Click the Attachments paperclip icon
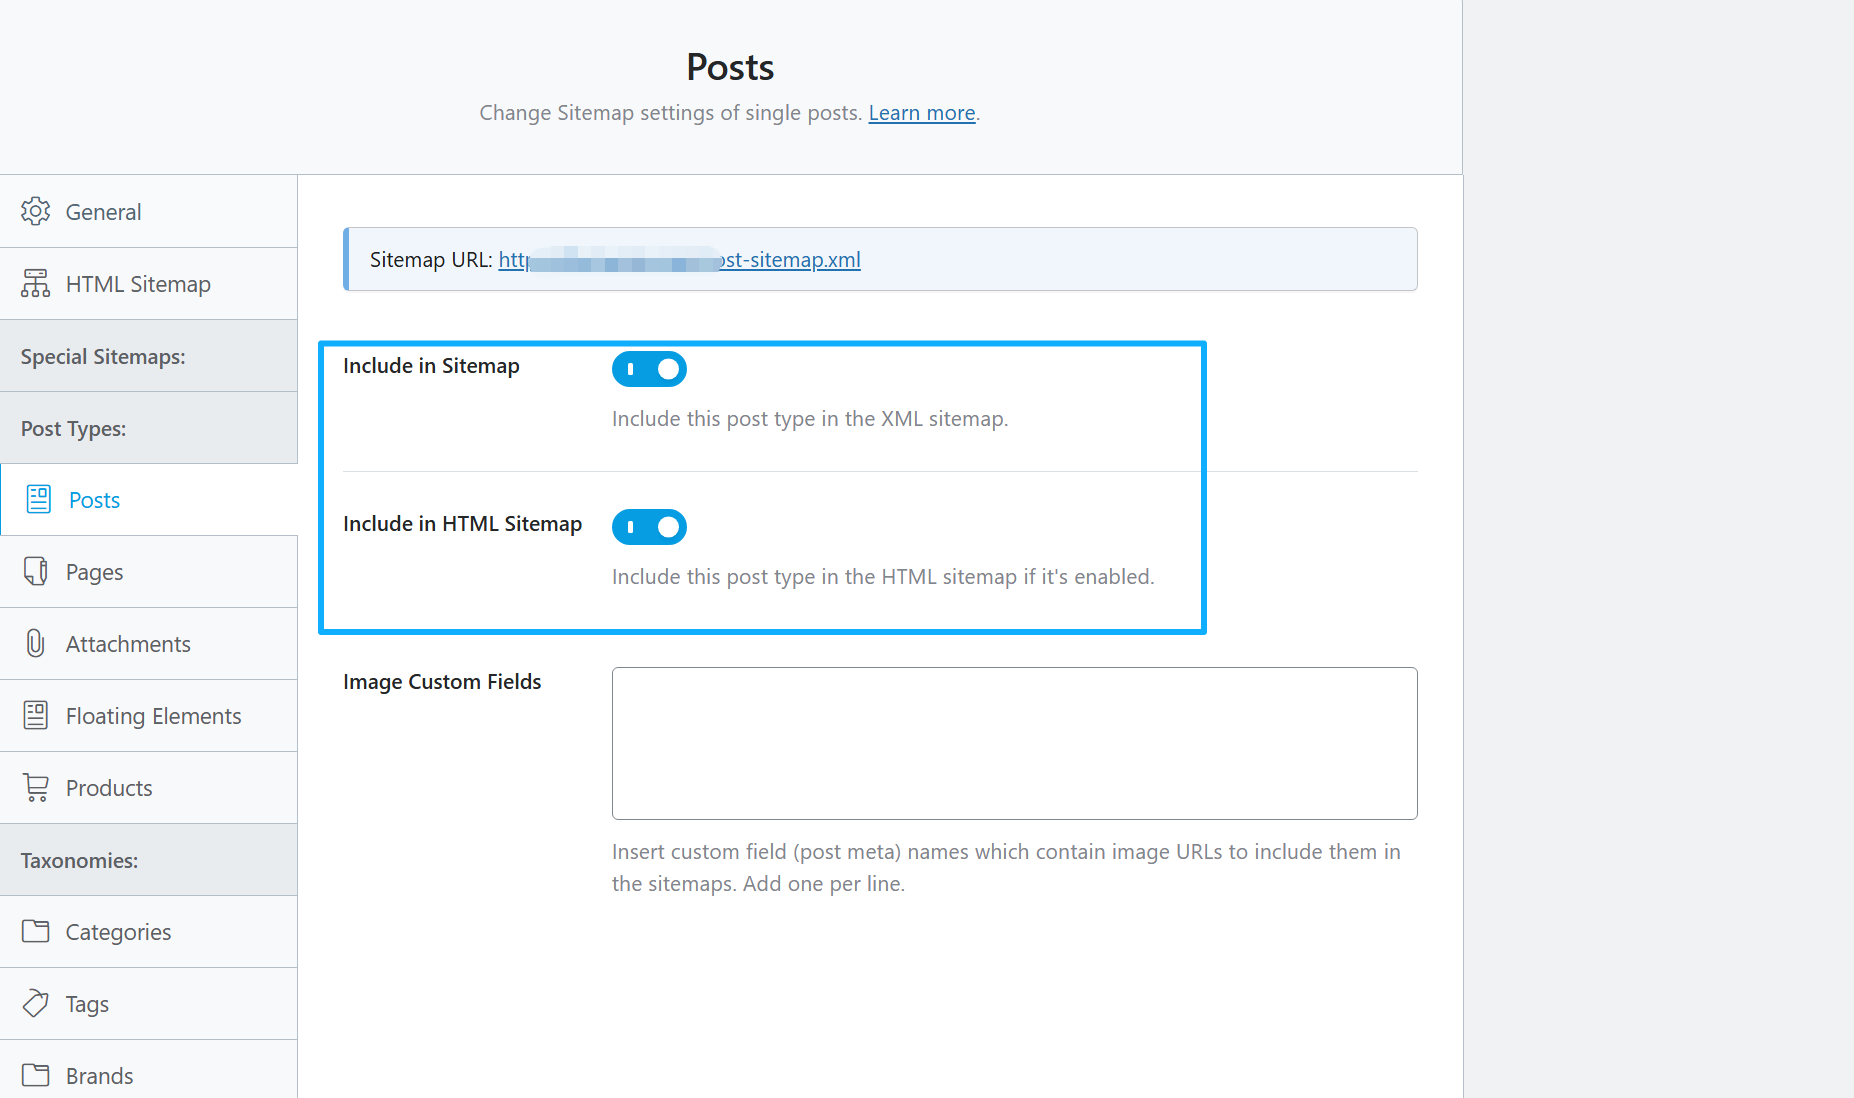The width and height of the screenshot is (1854, 1098). point(36,643)
